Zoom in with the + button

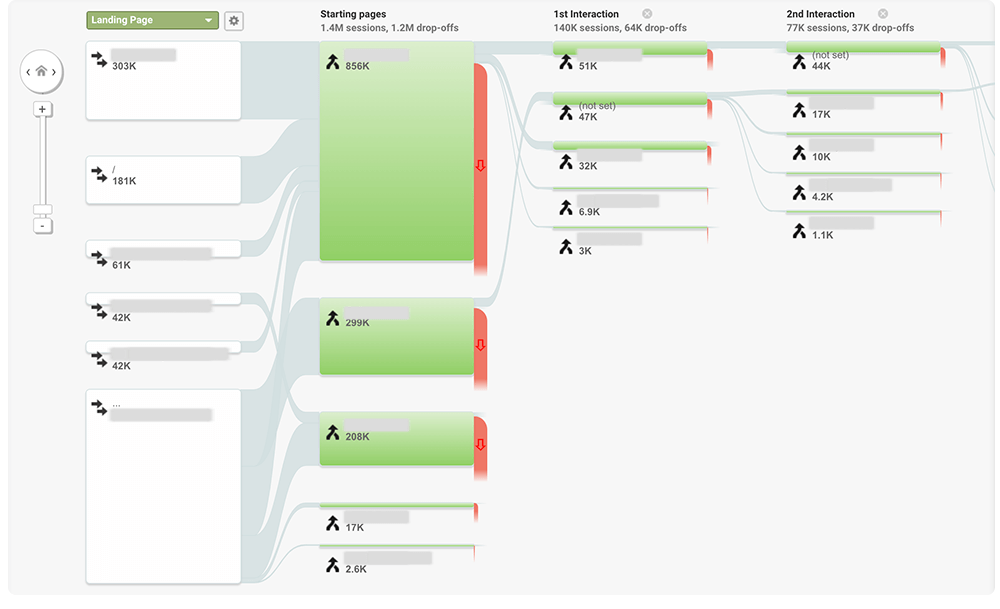pyautogui.click(x=42, y=108)
